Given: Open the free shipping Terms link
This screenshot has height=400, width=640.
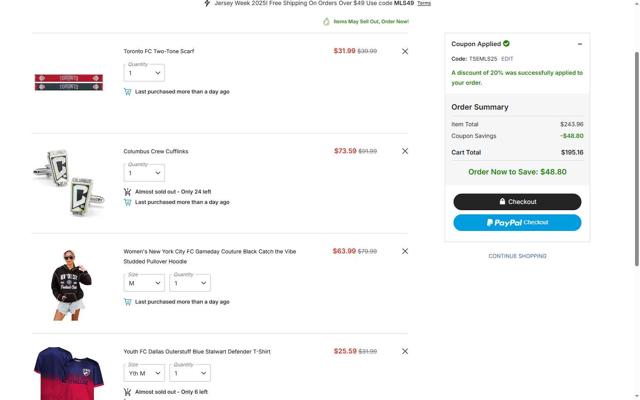Looking at the screenshot, I should (x=424, y=4).
